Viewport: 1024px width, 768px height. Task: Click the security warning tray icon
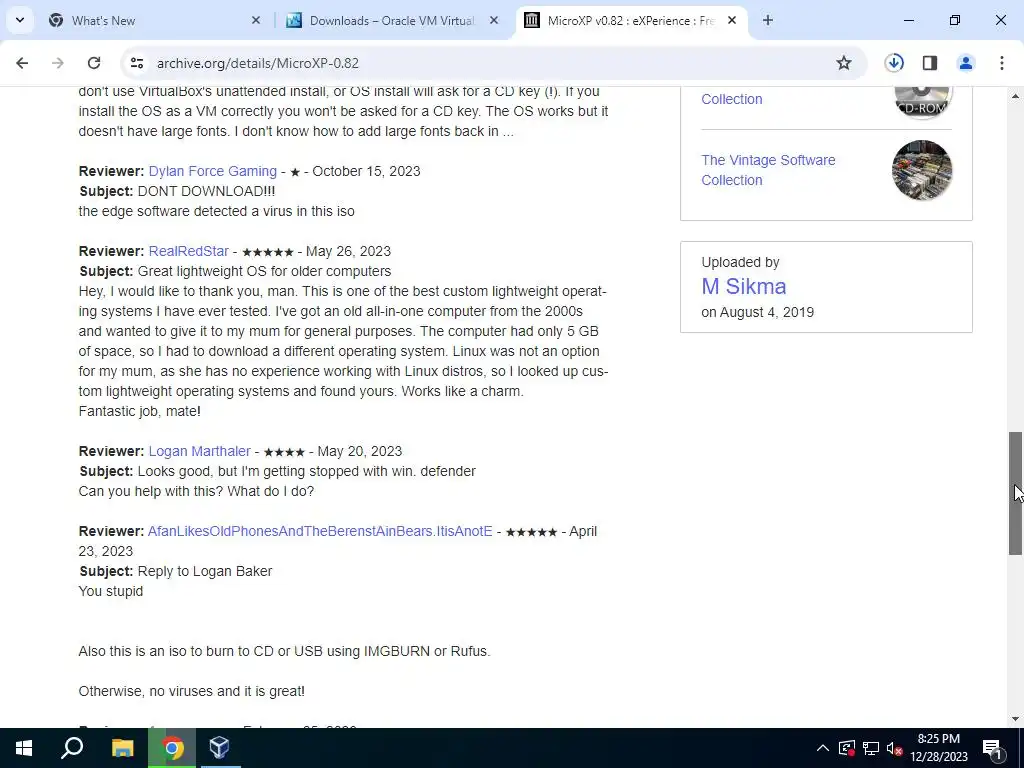click(x=846, y=748)
